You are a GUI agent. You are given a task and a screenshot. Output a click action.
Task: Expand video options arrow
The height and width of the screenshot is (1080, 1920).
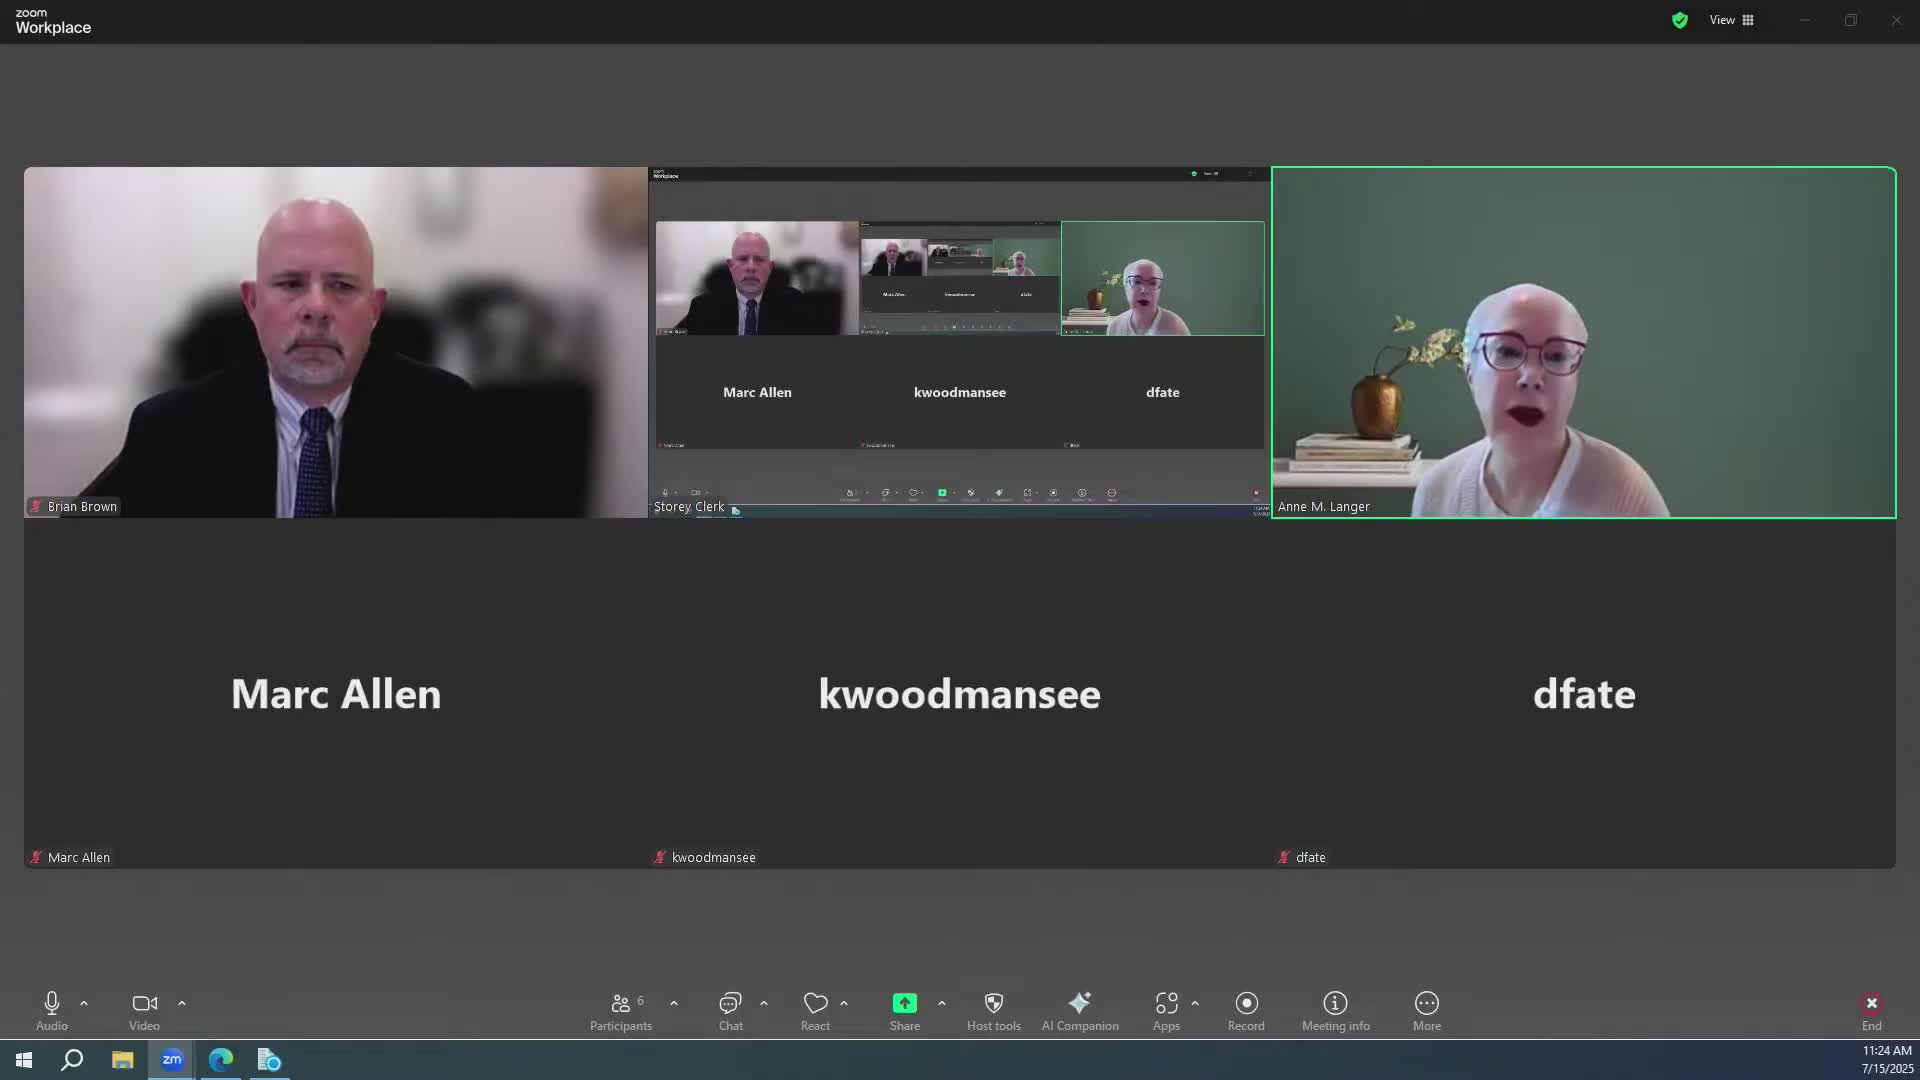[182, 1003]
